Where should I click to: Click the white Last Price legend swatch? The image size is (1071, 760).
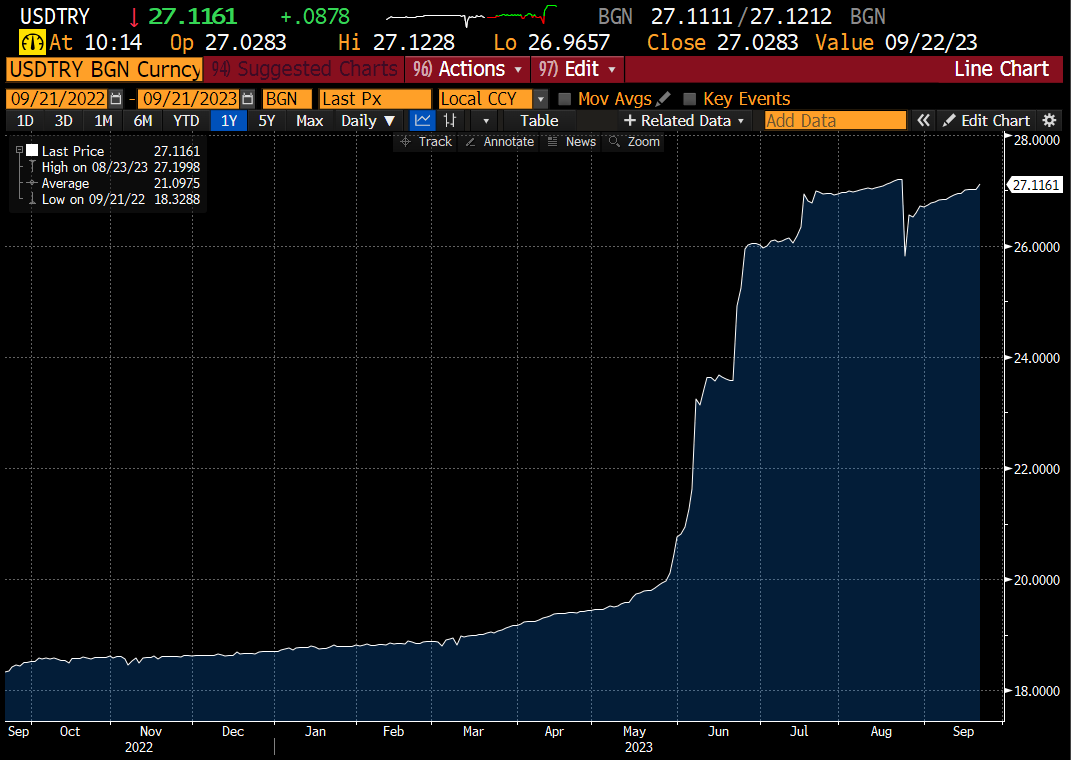pos(31,150)
